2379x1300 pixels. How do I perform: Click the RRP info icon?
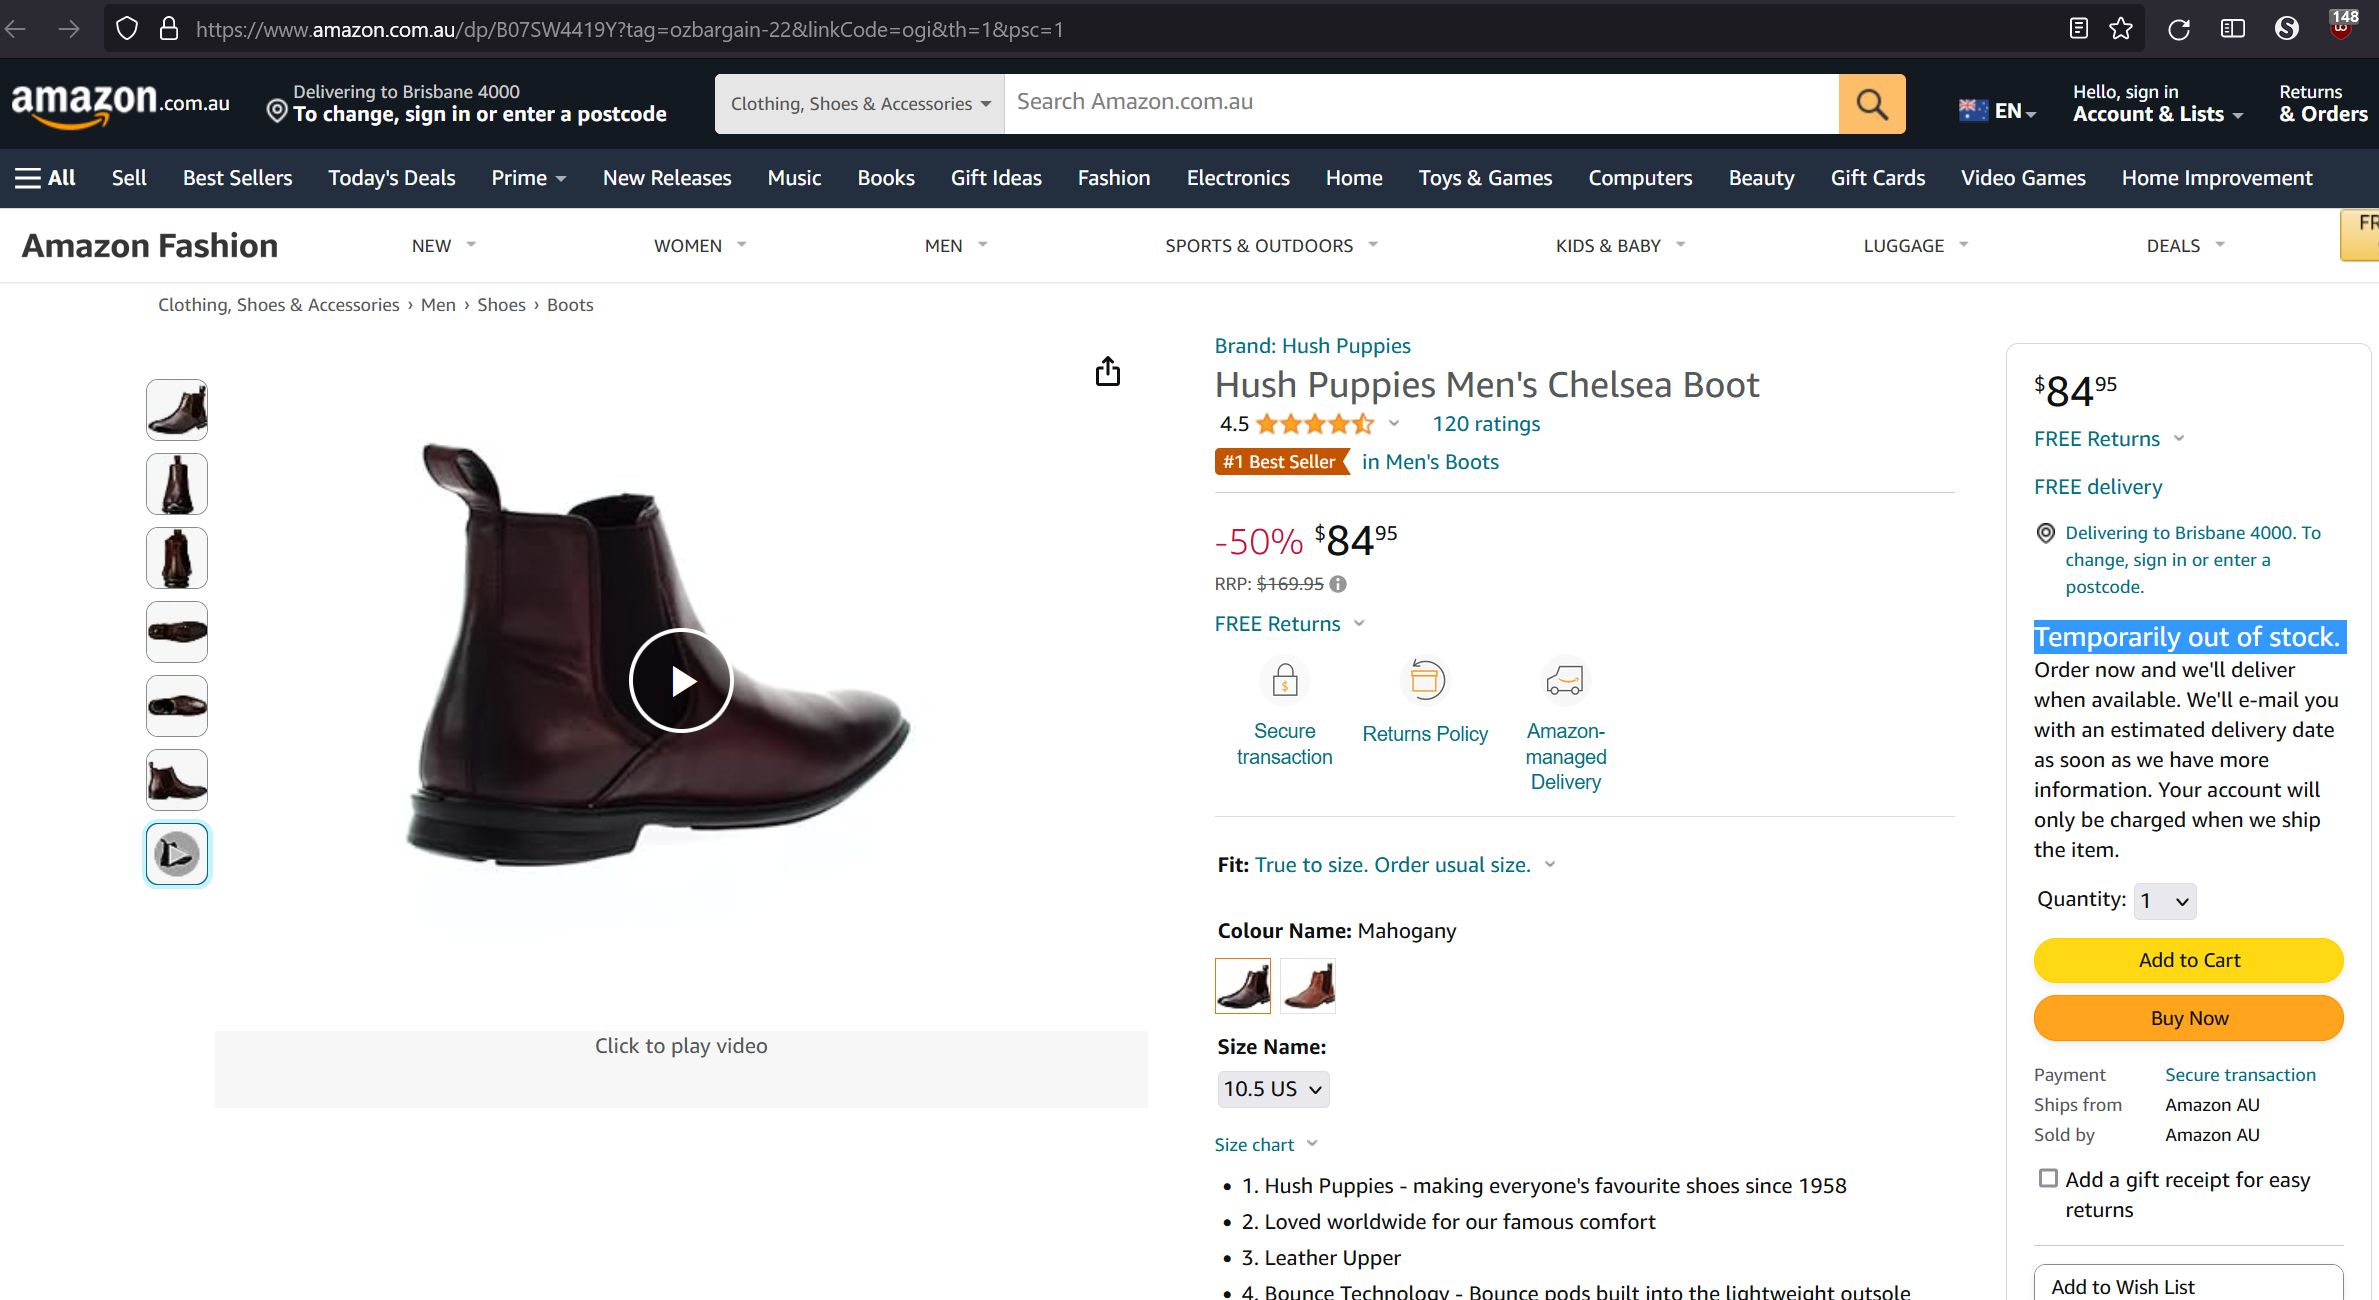(x=1338, y=584)
